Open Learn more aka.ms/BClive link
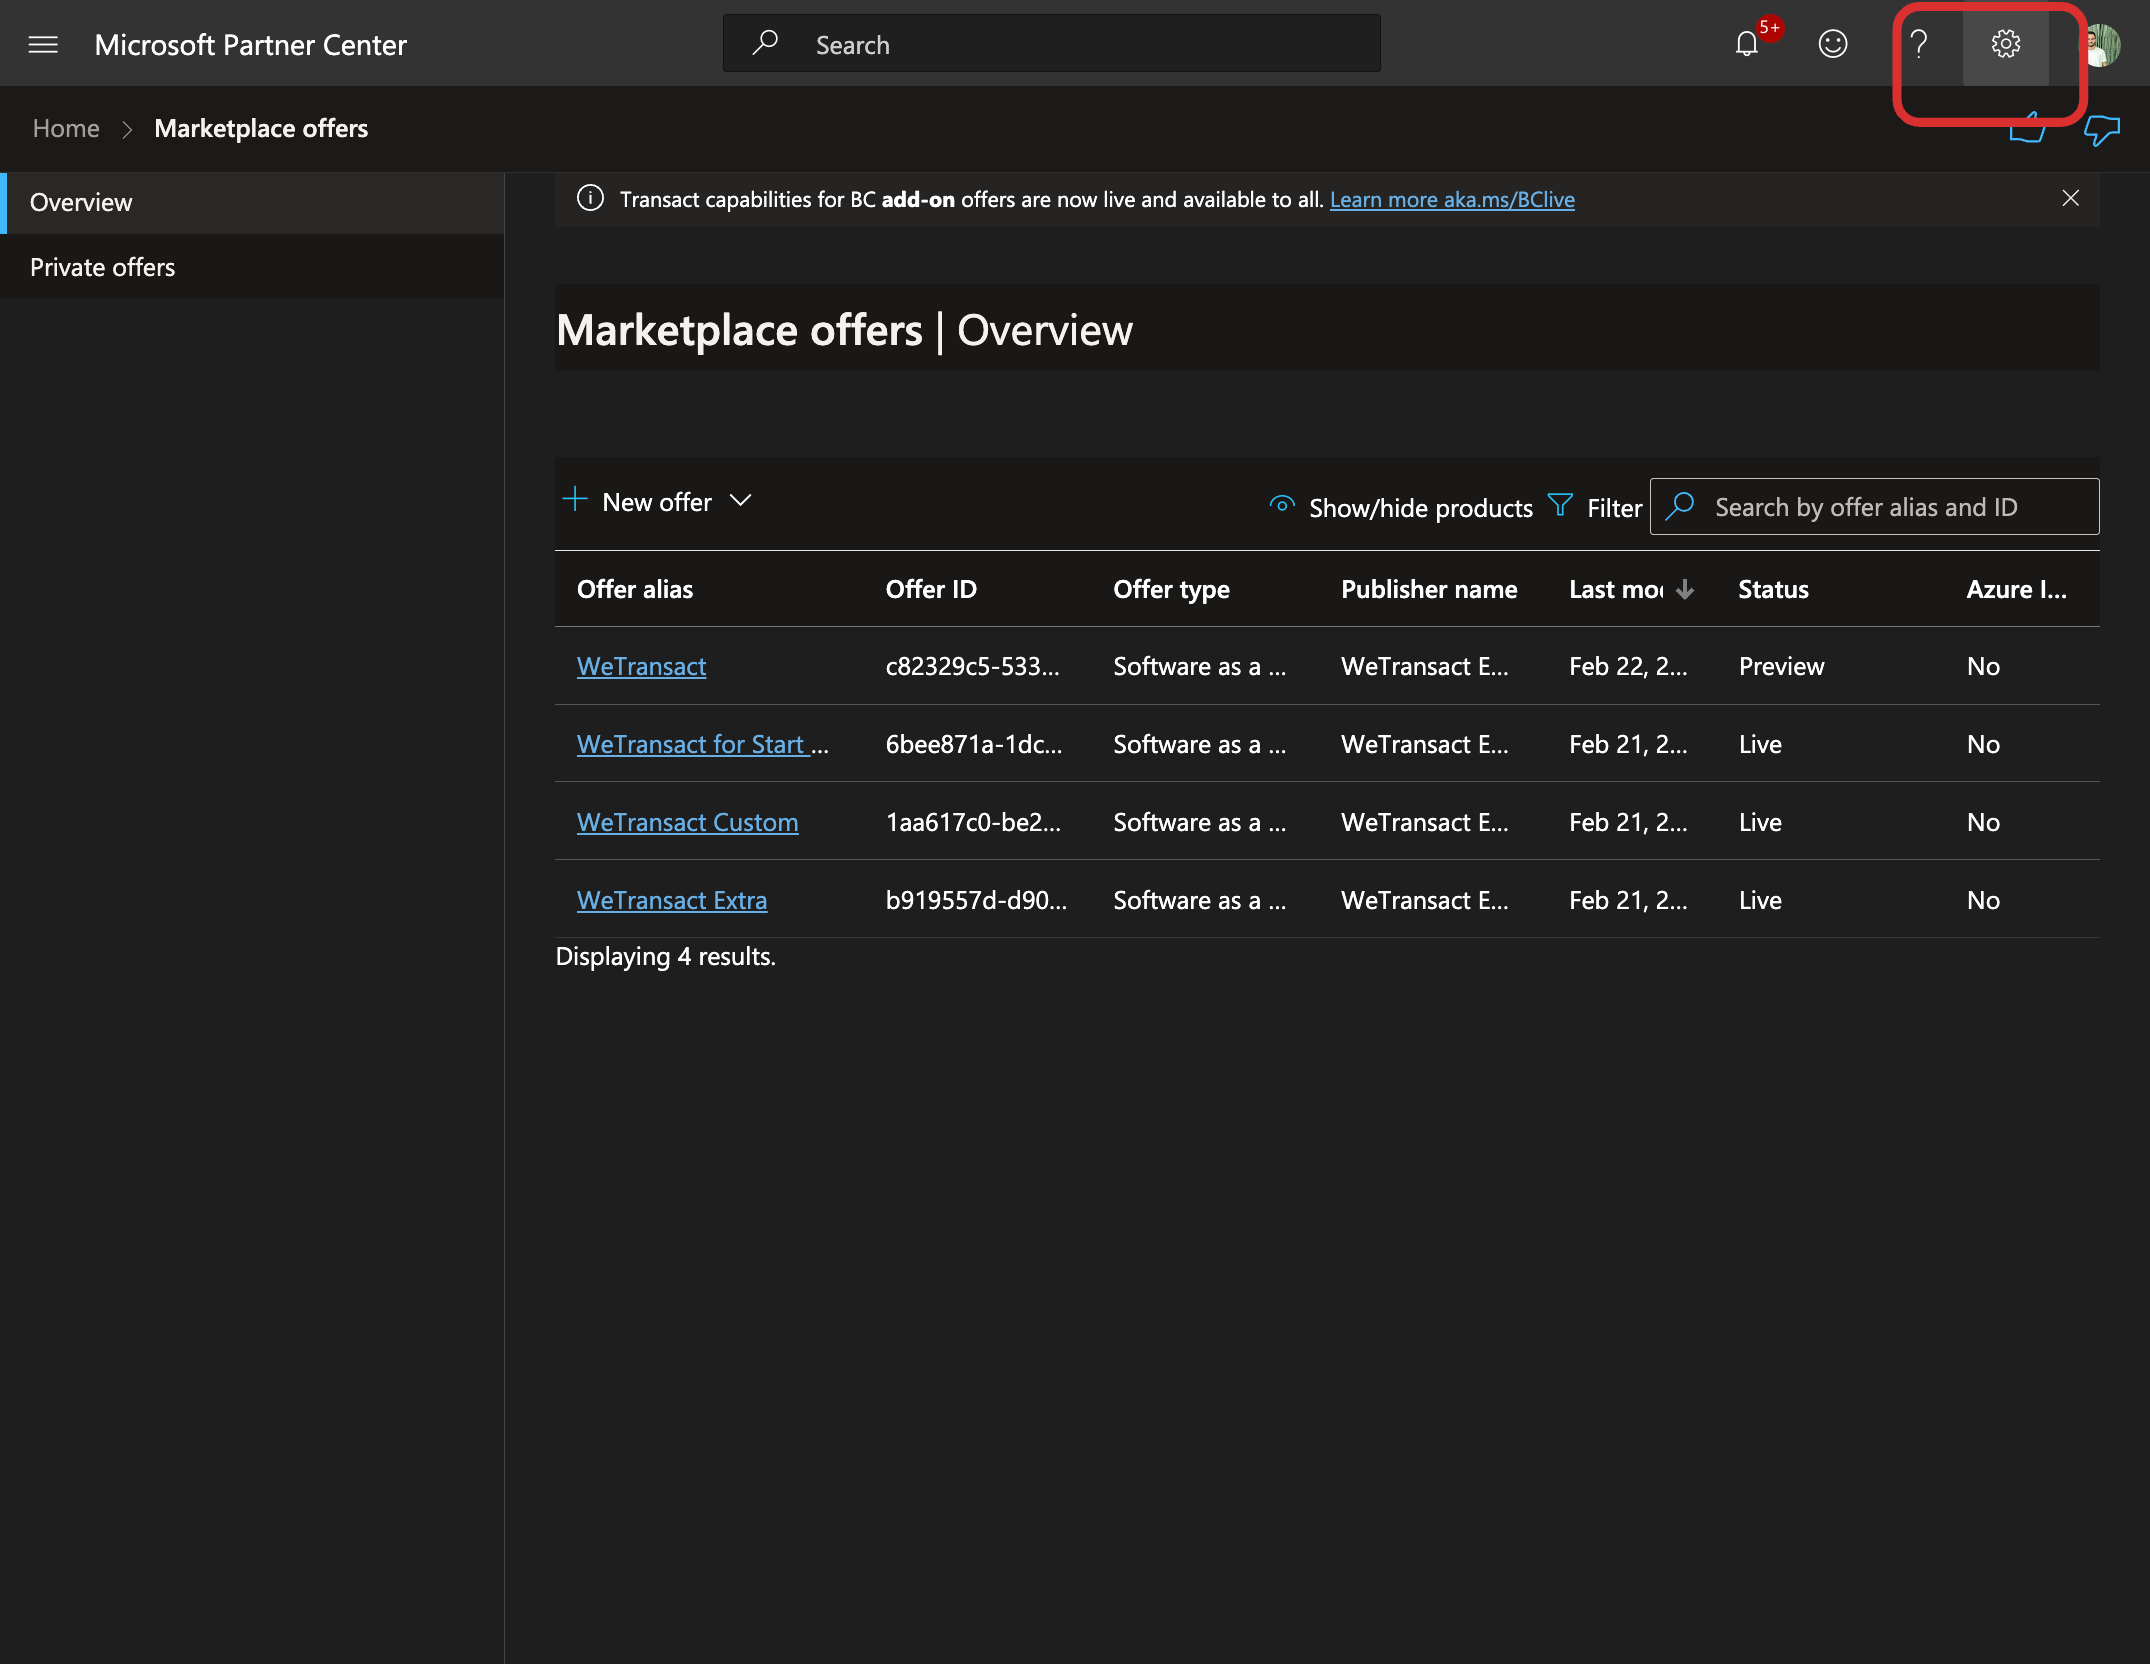This screenshot has width=2150, height=1664. [1452, 199]
